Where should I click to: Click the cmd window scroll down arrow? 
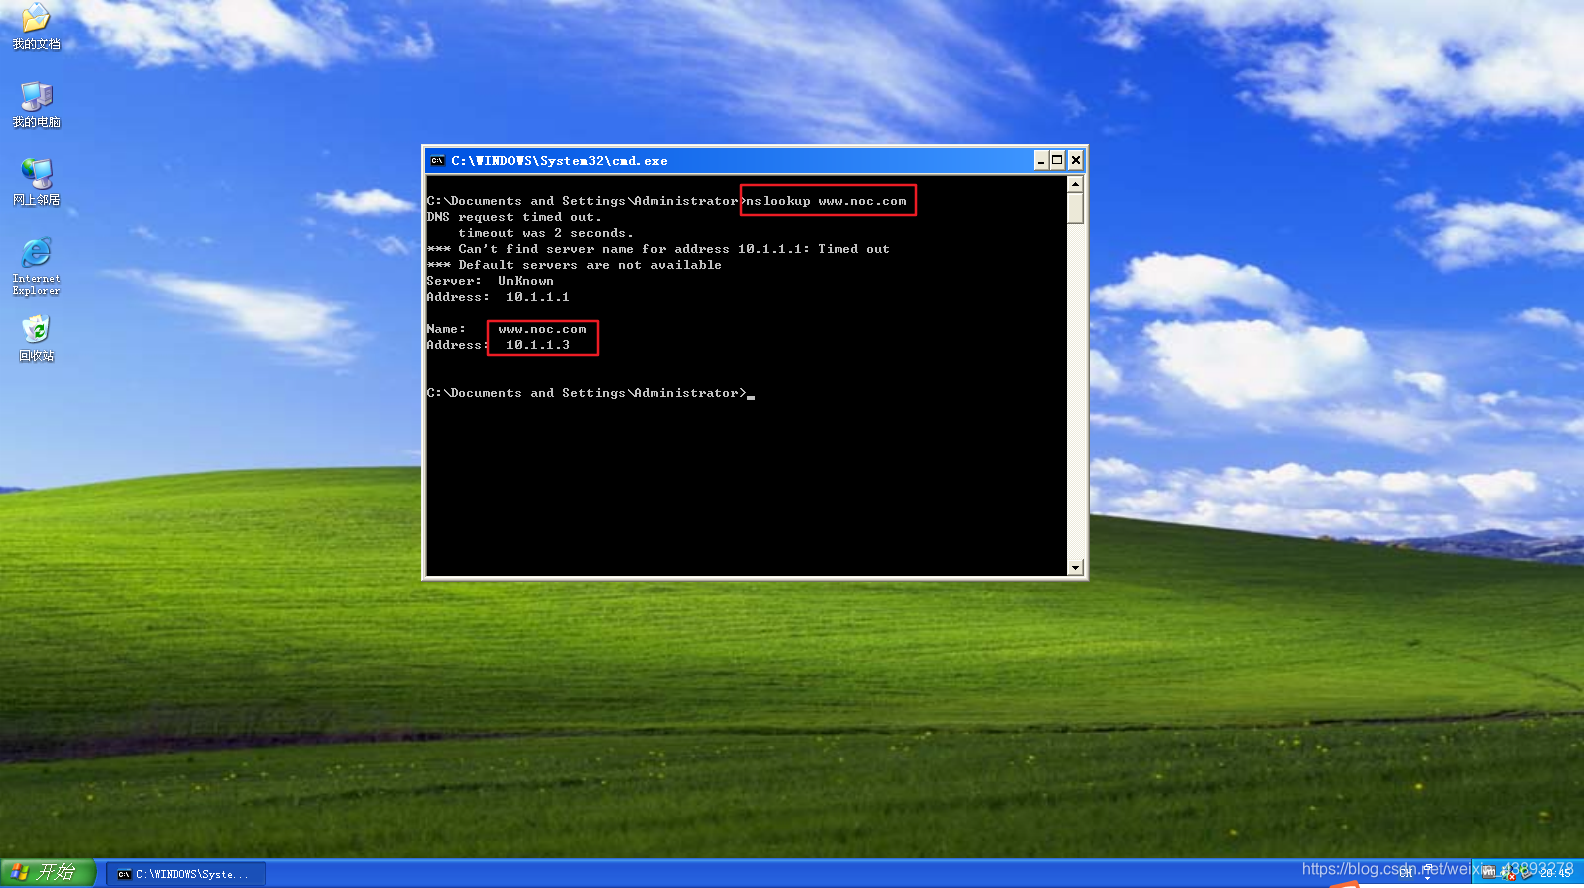coord(1076,568)
